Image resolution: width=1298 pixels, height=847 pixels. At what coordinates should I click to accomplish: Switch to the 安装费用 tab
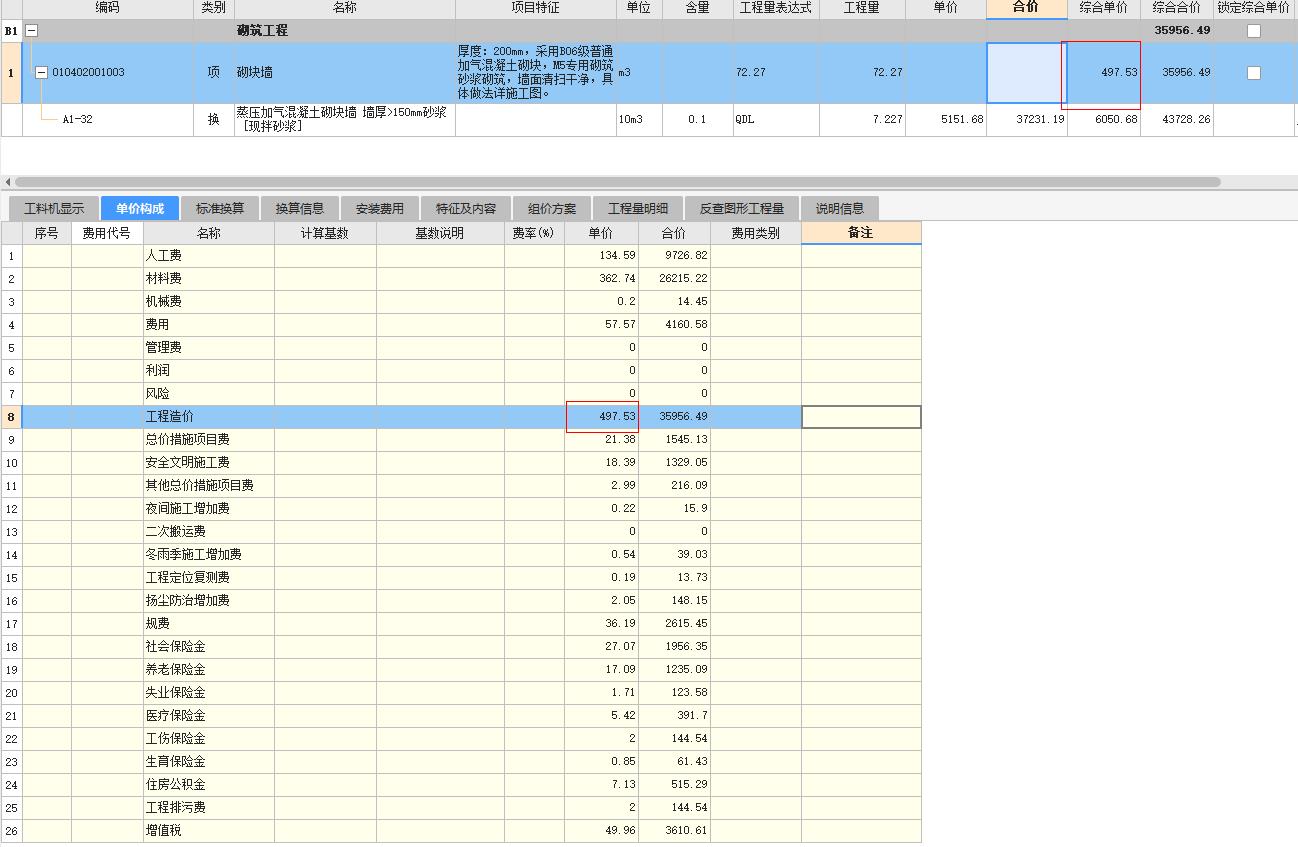(380, 209)
